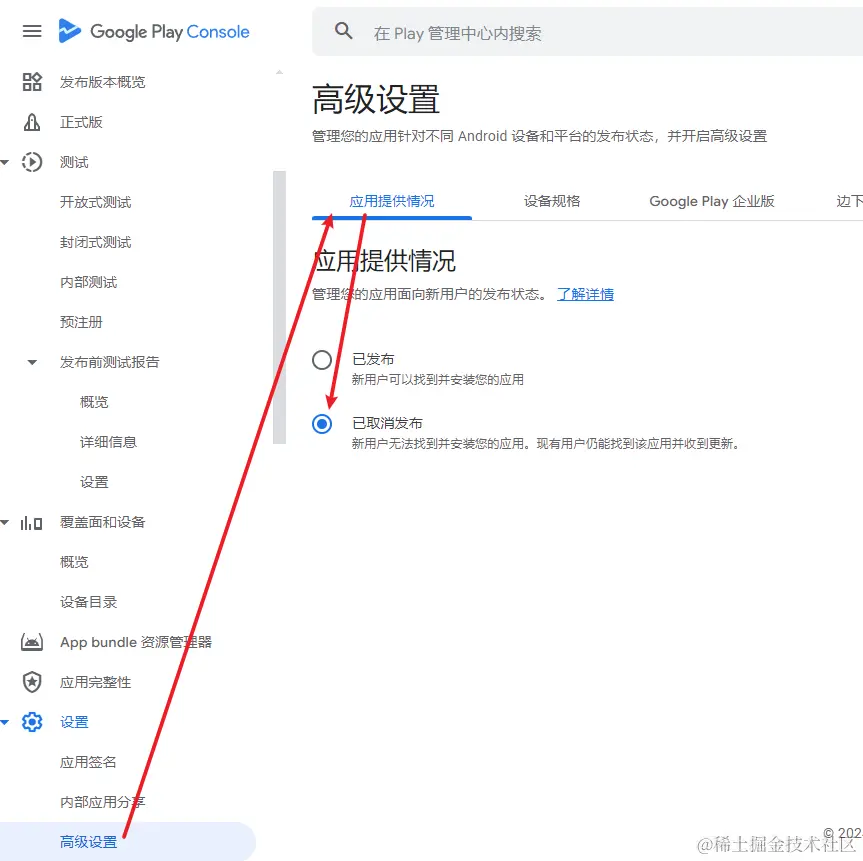863x861 pixels.
Task: Switch to the 应用提供情况 tab
Action: point(392,201)
